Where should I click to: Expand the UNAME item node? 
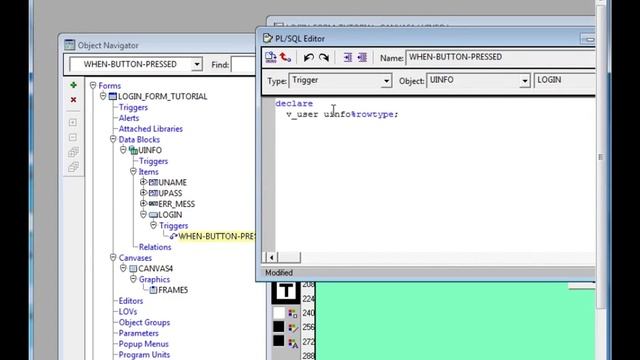click(x=143, y=182)
